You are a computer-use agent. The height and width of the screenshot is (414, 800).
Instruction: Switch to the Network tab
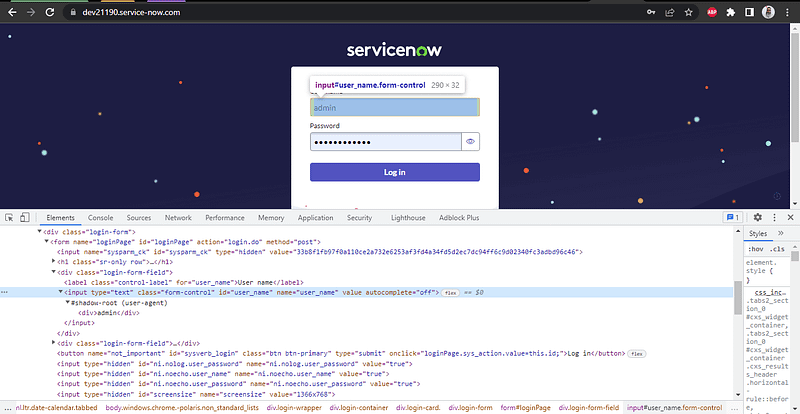[178, 217]
